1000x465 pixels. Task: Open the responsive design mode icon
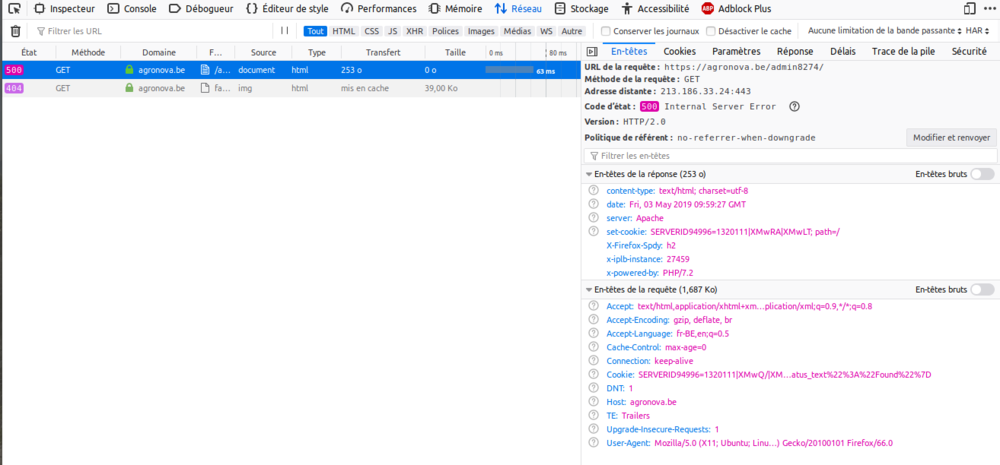(x=969, y=9)
